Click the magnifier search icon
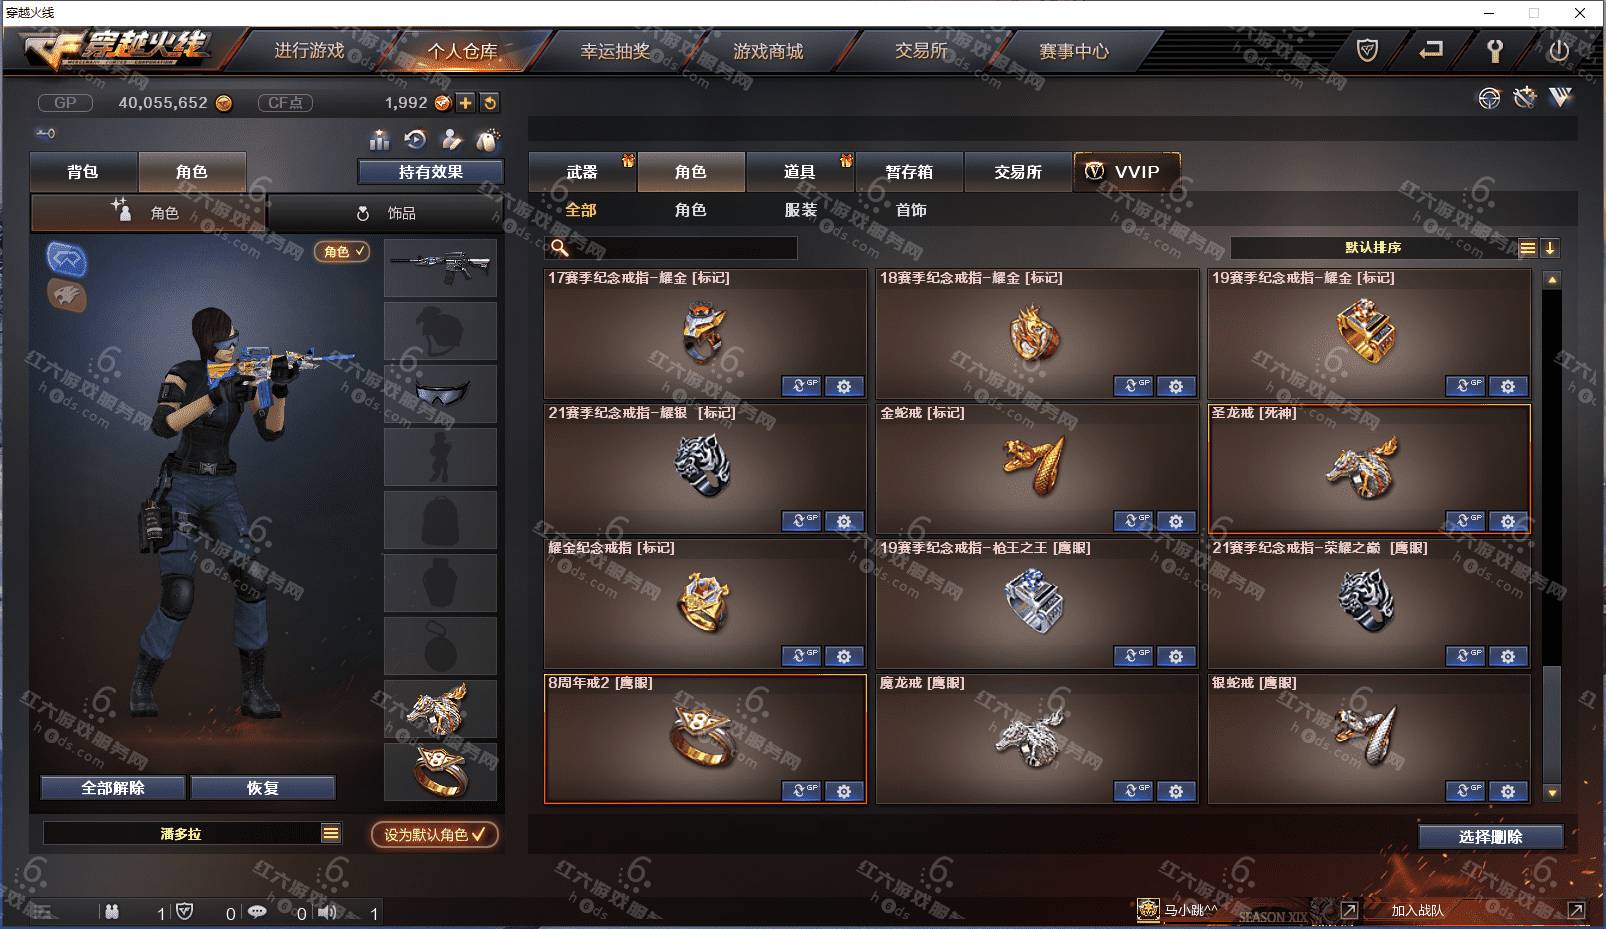This screenshot has width=1606, height=929. [560, 247]
